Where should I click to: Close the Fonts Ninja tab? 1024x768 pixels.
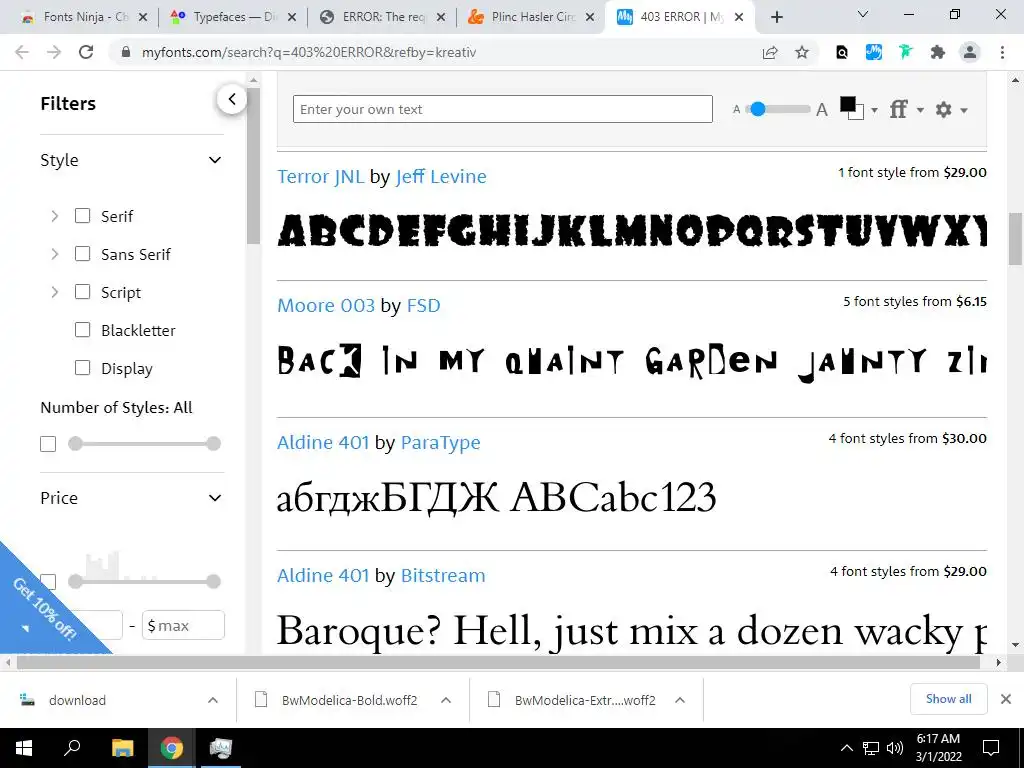coord(143,18)
